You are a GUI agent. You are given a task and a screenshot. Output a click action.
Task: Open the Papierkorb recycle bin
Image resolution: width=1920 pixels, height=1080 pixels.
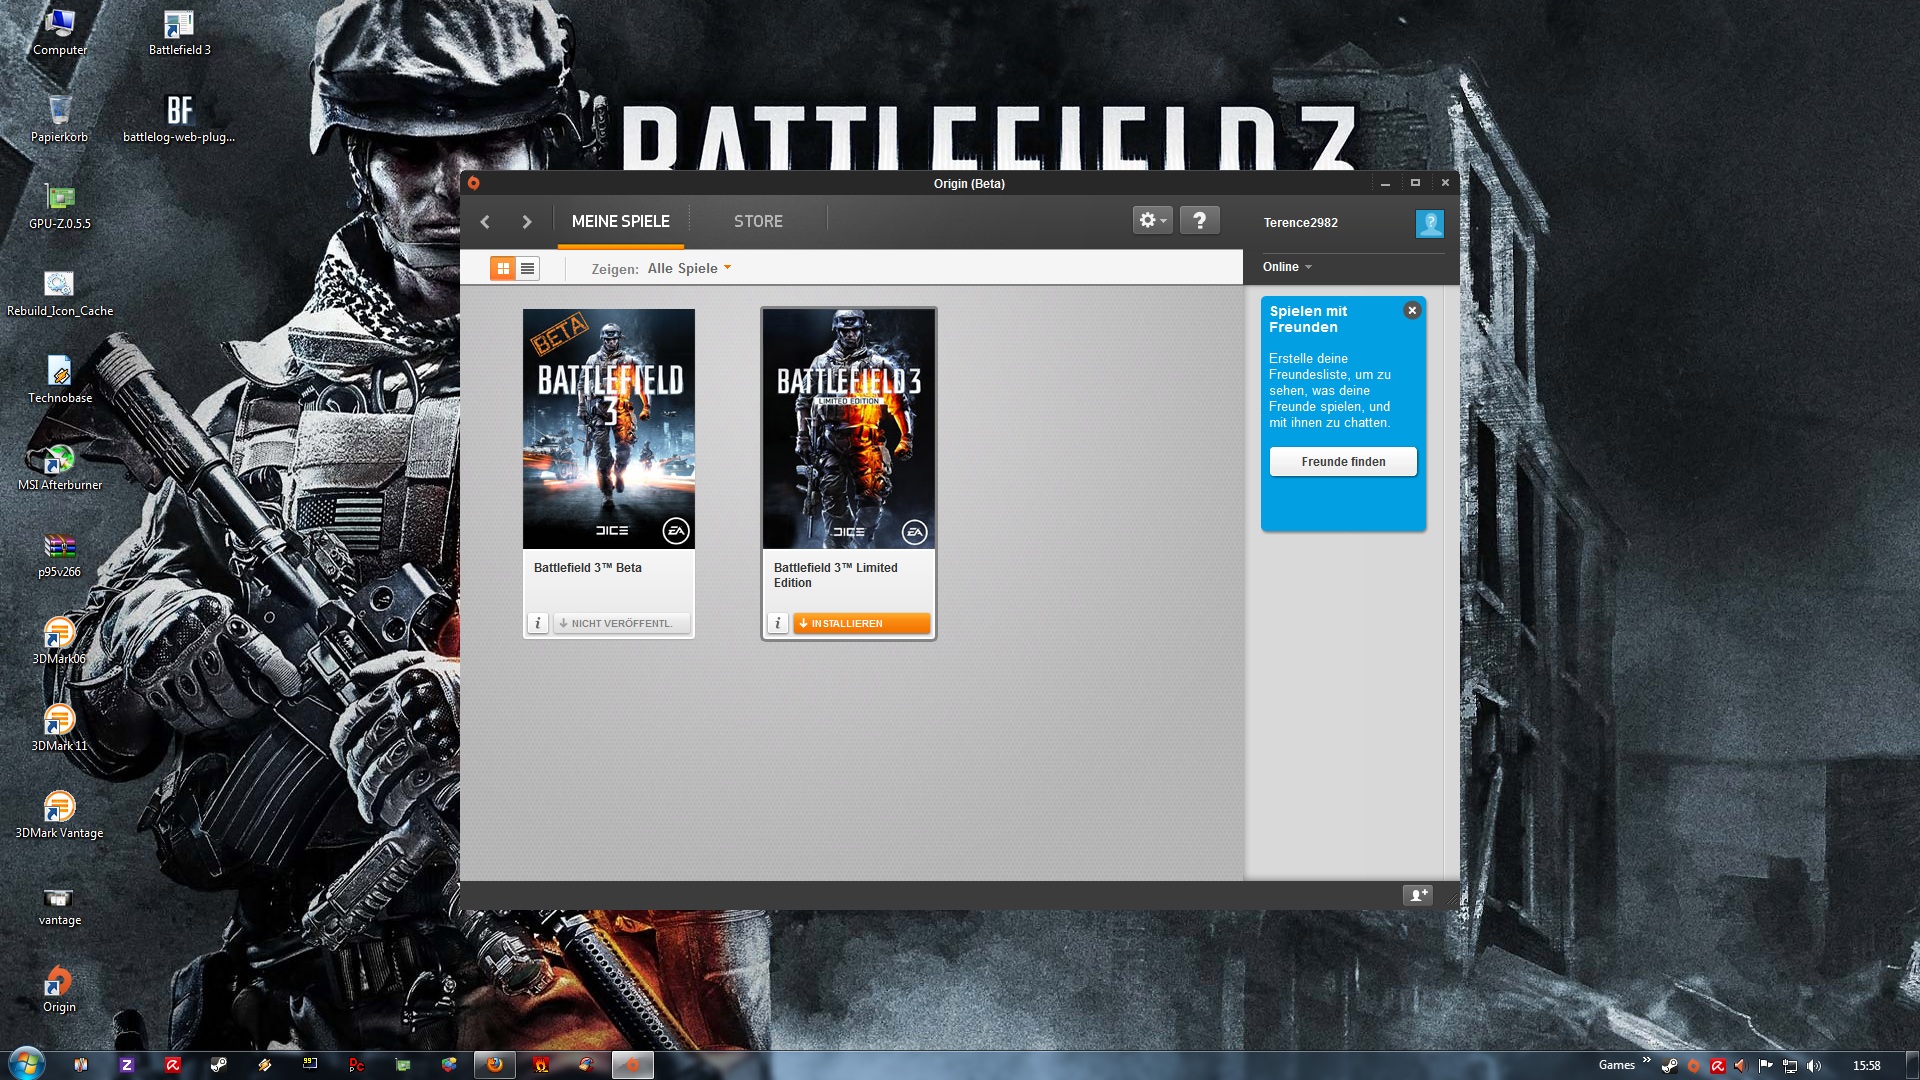coord(60,119)
